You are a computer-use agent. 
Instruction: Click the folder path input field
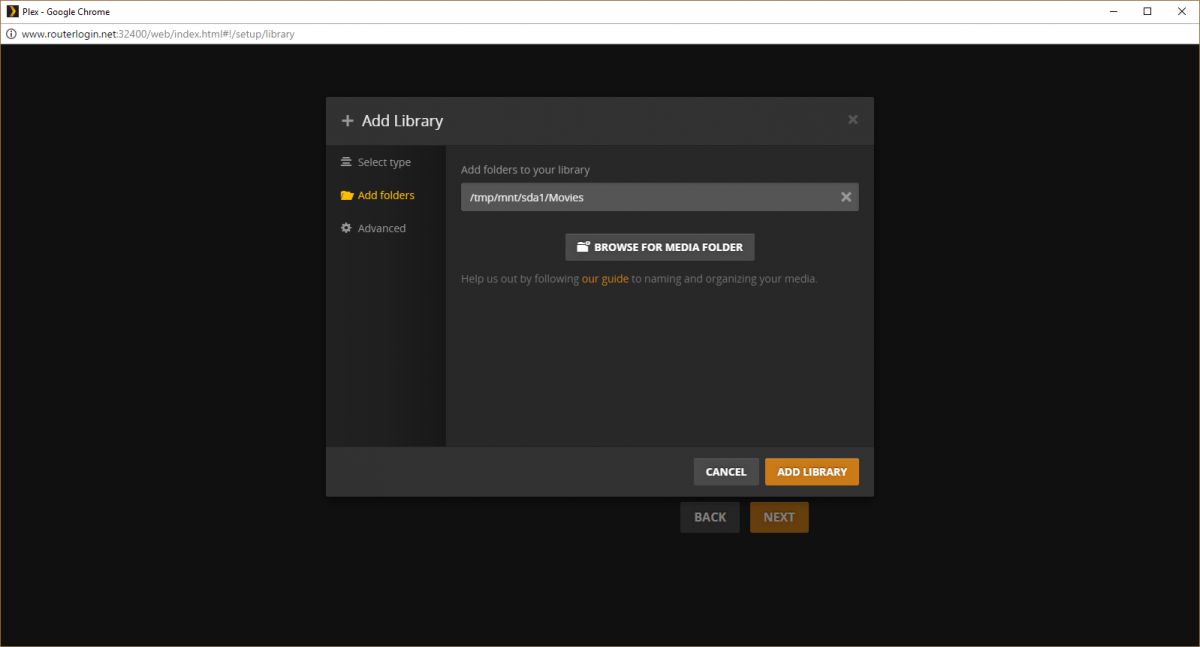click(660, 197)
